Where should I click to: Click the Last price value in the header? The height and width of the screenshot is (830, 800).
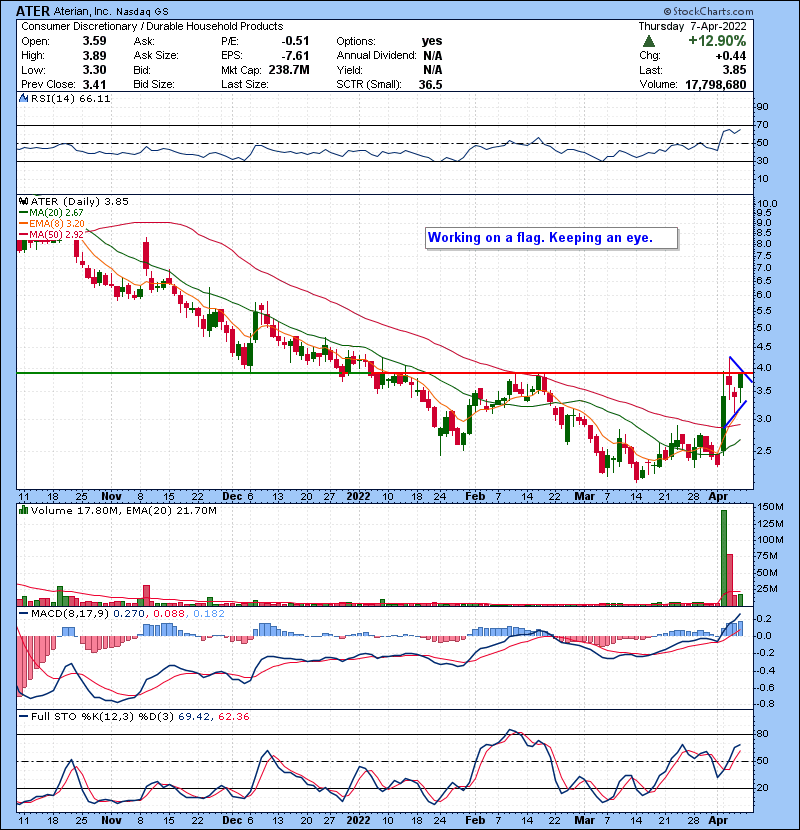click(734, 70)
